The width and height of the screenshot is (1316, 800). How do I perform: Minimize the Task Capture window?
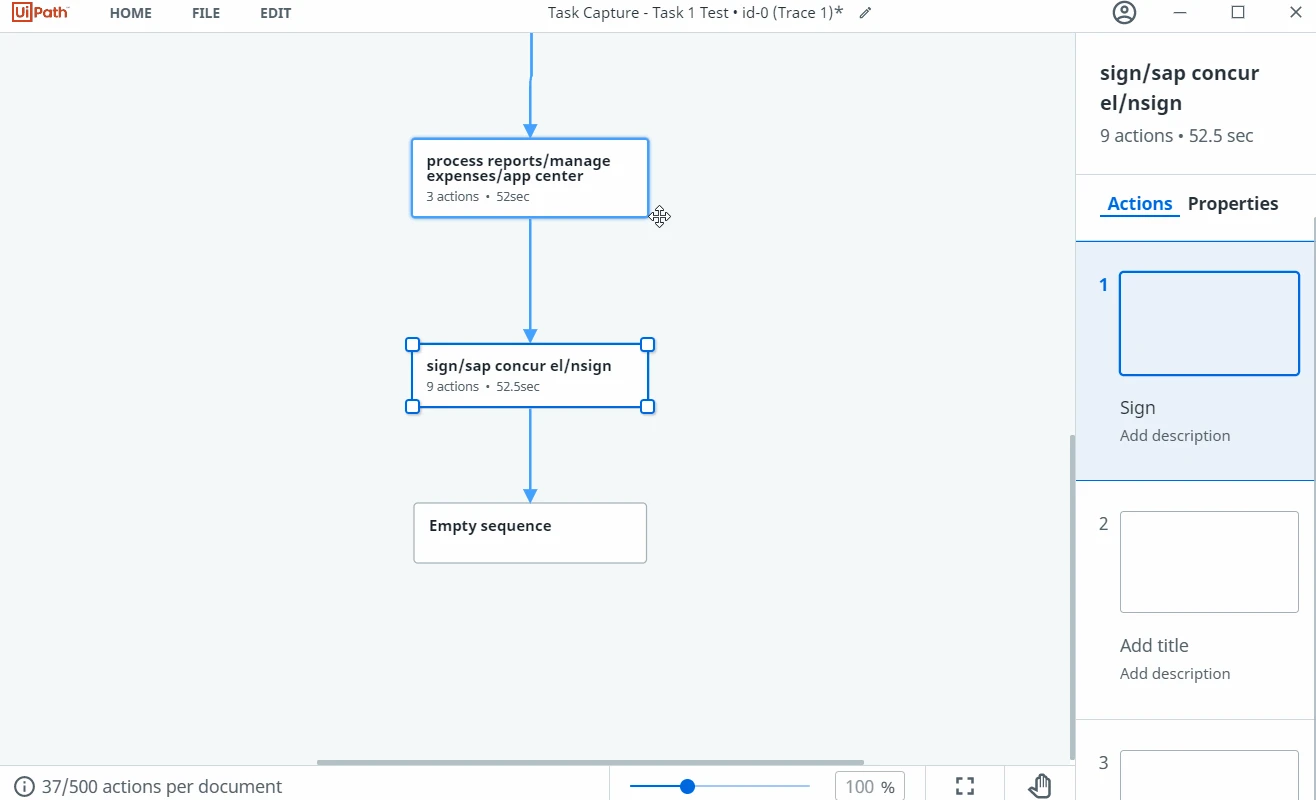point(1181,13)
